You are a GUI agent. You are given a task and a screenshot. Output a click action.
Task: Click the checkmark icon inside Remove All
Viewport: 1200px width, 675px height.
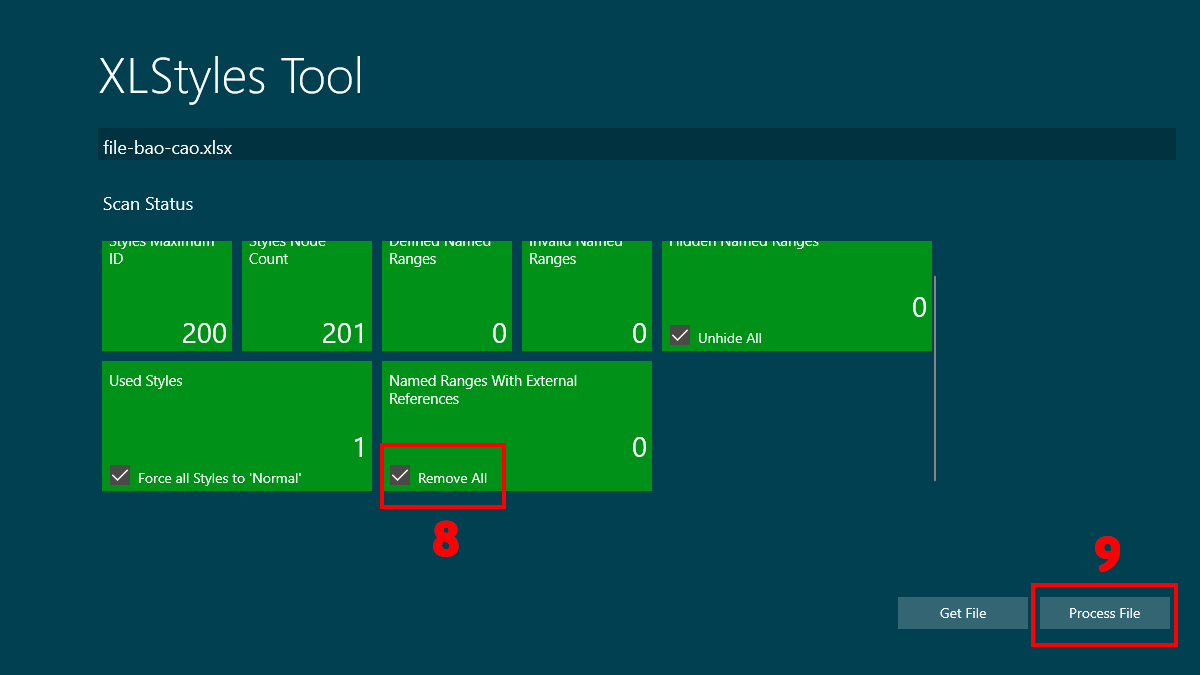coord(400,477)
